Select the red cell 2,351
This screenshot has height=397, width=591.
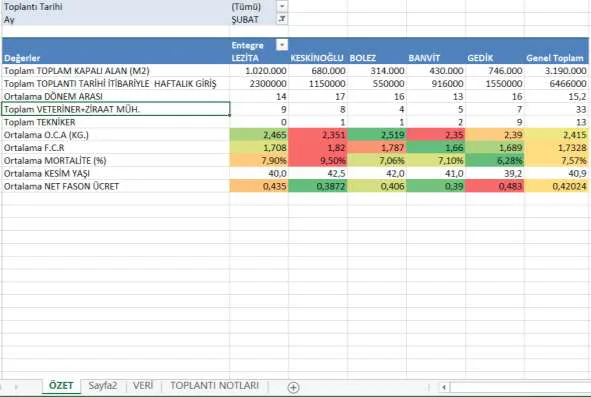(x=318, y=135)
